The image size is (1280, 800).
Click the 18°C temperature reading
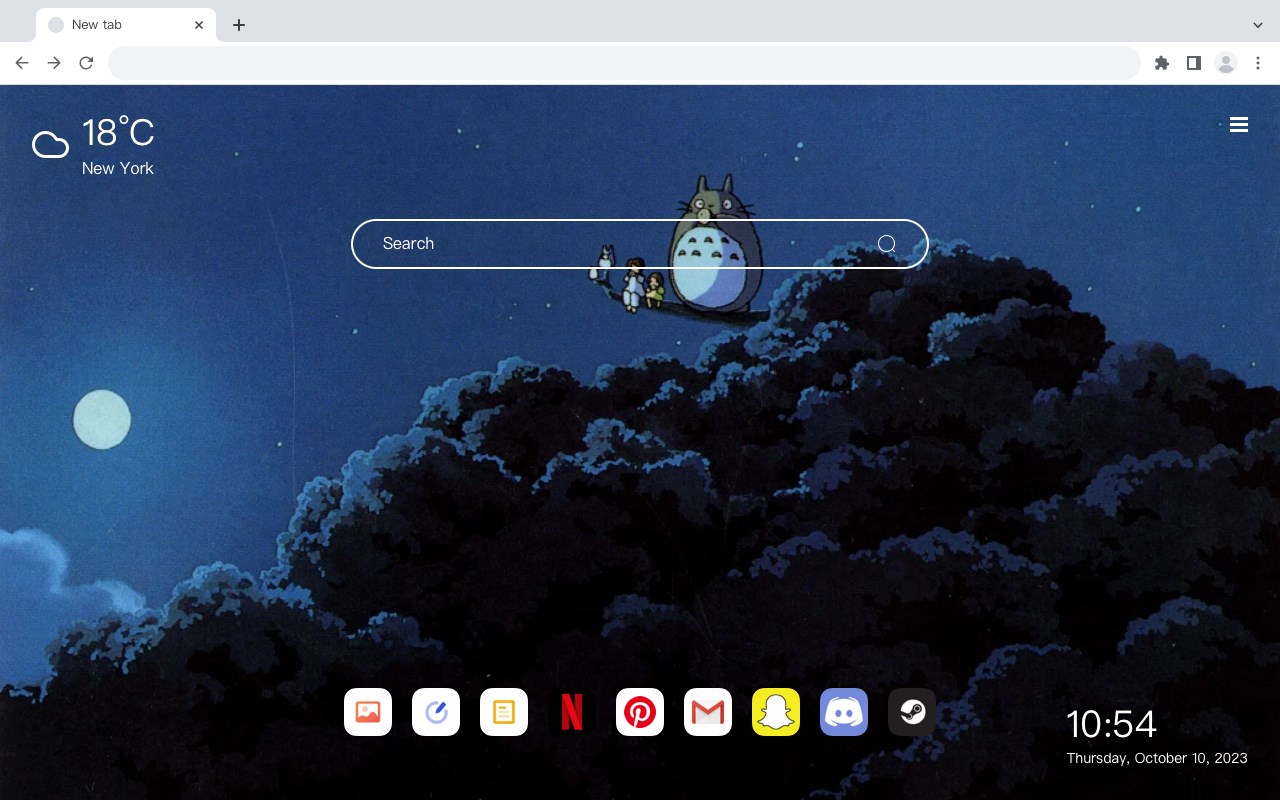pos(118,133)
